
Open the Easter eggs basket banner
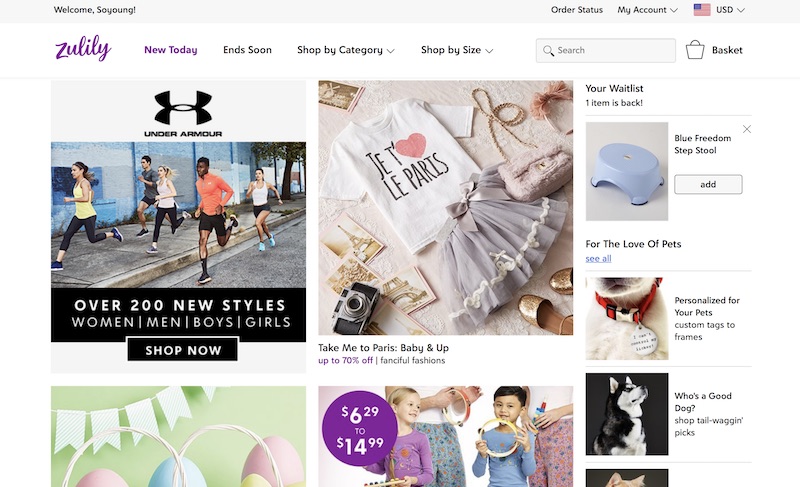179,437
